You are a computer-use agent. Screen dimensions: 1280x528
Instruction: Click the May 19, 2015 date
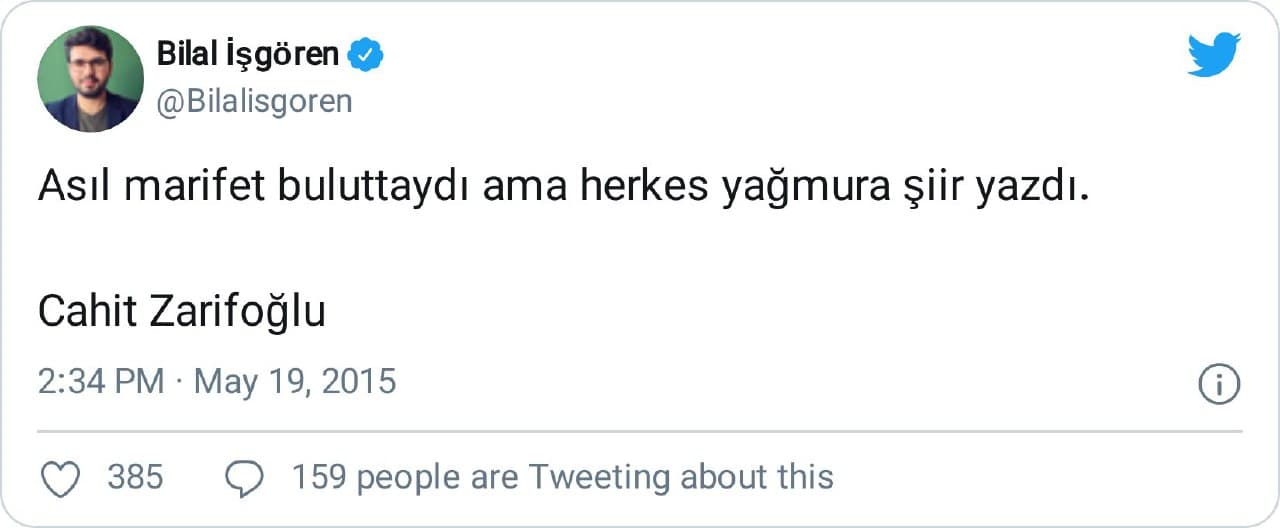[x=295, y=382]
